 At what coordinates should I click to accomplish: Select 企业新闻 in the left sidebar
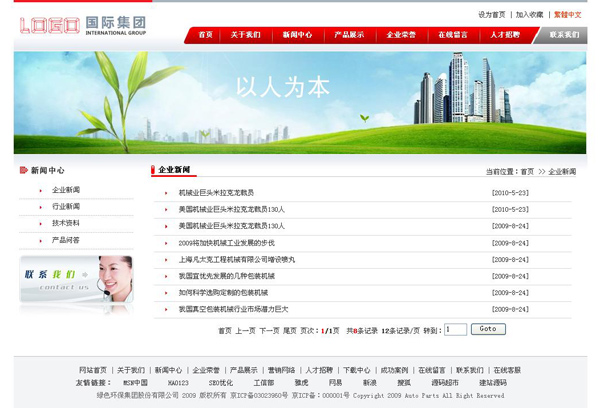[66, 190]
